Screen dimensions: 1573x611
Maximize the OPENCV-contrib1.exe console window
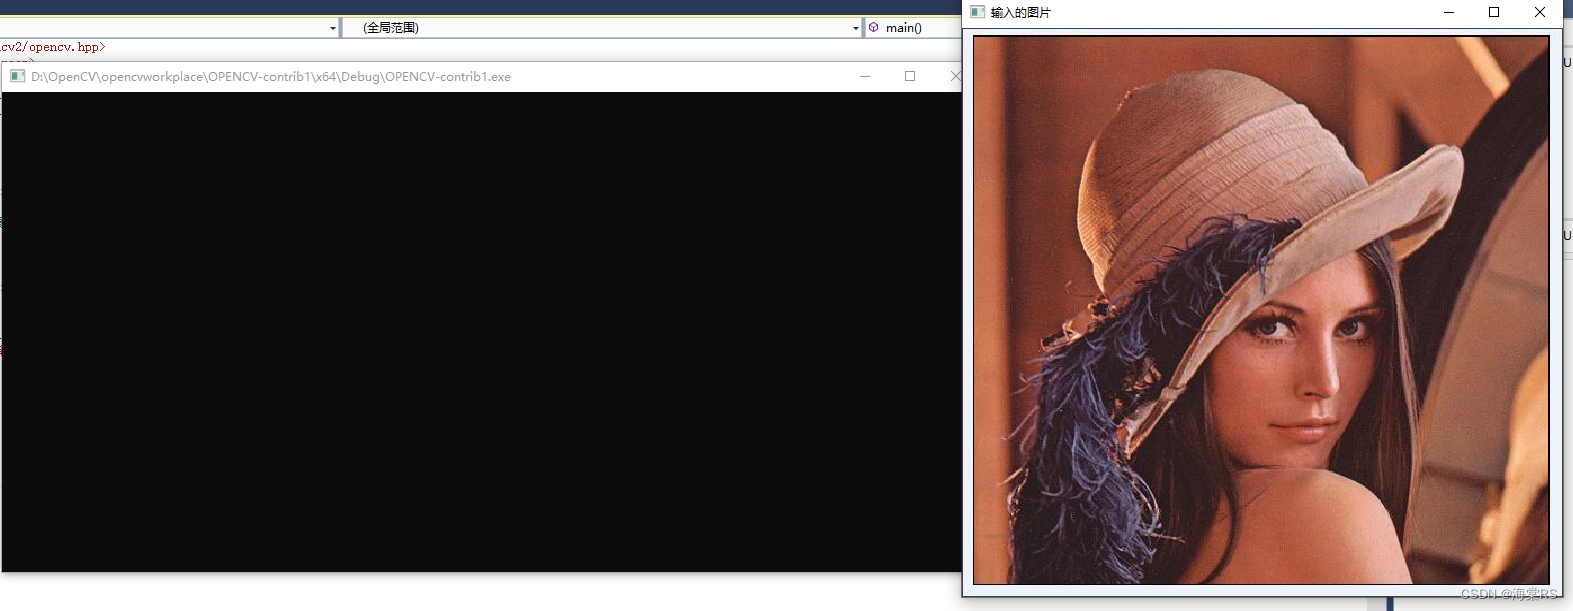tap(910, 76)
